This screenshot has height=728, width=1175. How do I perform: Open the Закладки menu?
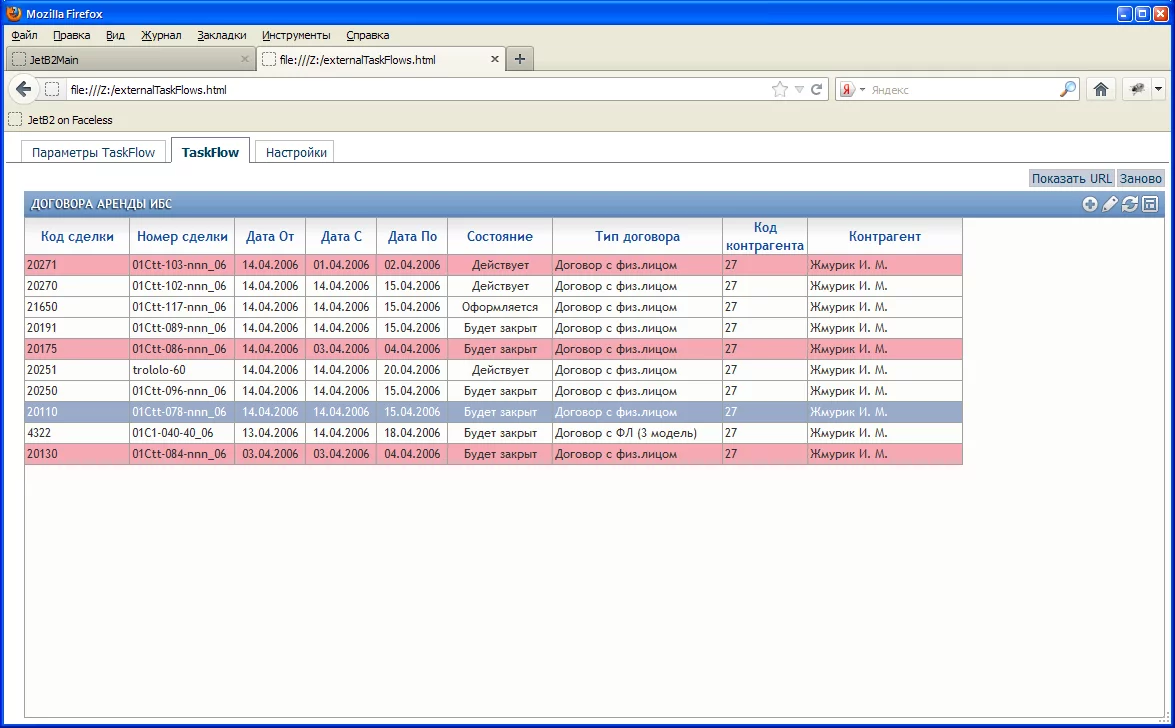point(221,35)
